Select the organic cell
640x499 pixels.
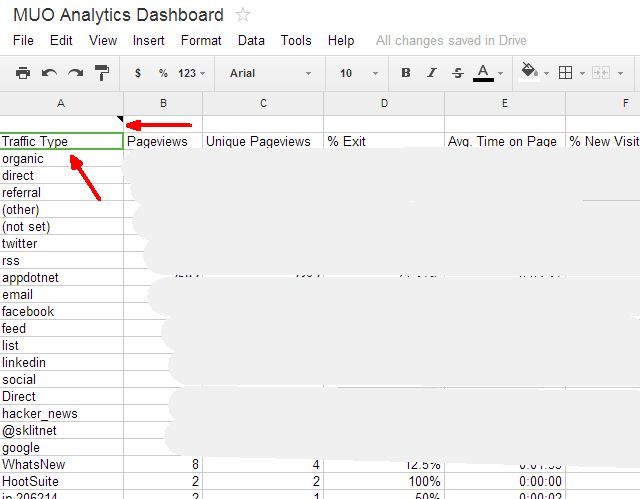tap(61, 158)
